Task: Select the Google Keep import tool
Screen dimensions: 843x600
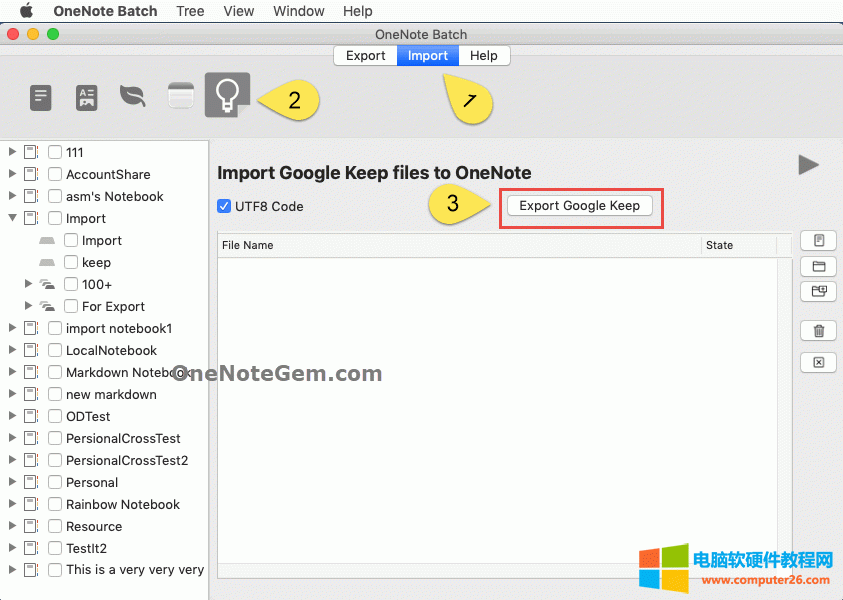Action: pyautogui.click(x=225, y=95)
